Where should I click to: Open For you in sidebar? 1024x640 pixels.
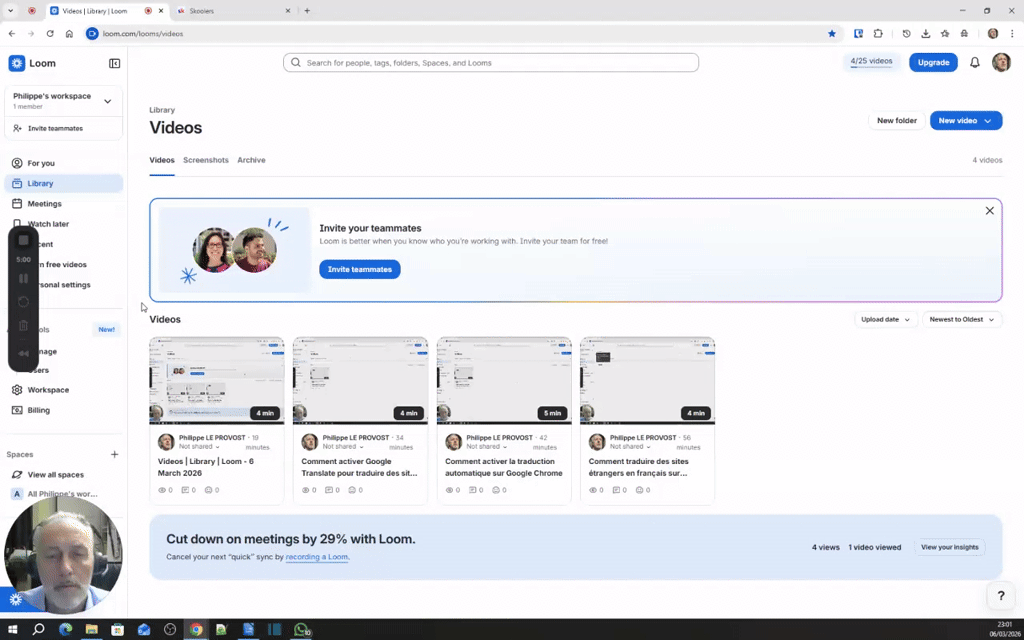(63, 163)
